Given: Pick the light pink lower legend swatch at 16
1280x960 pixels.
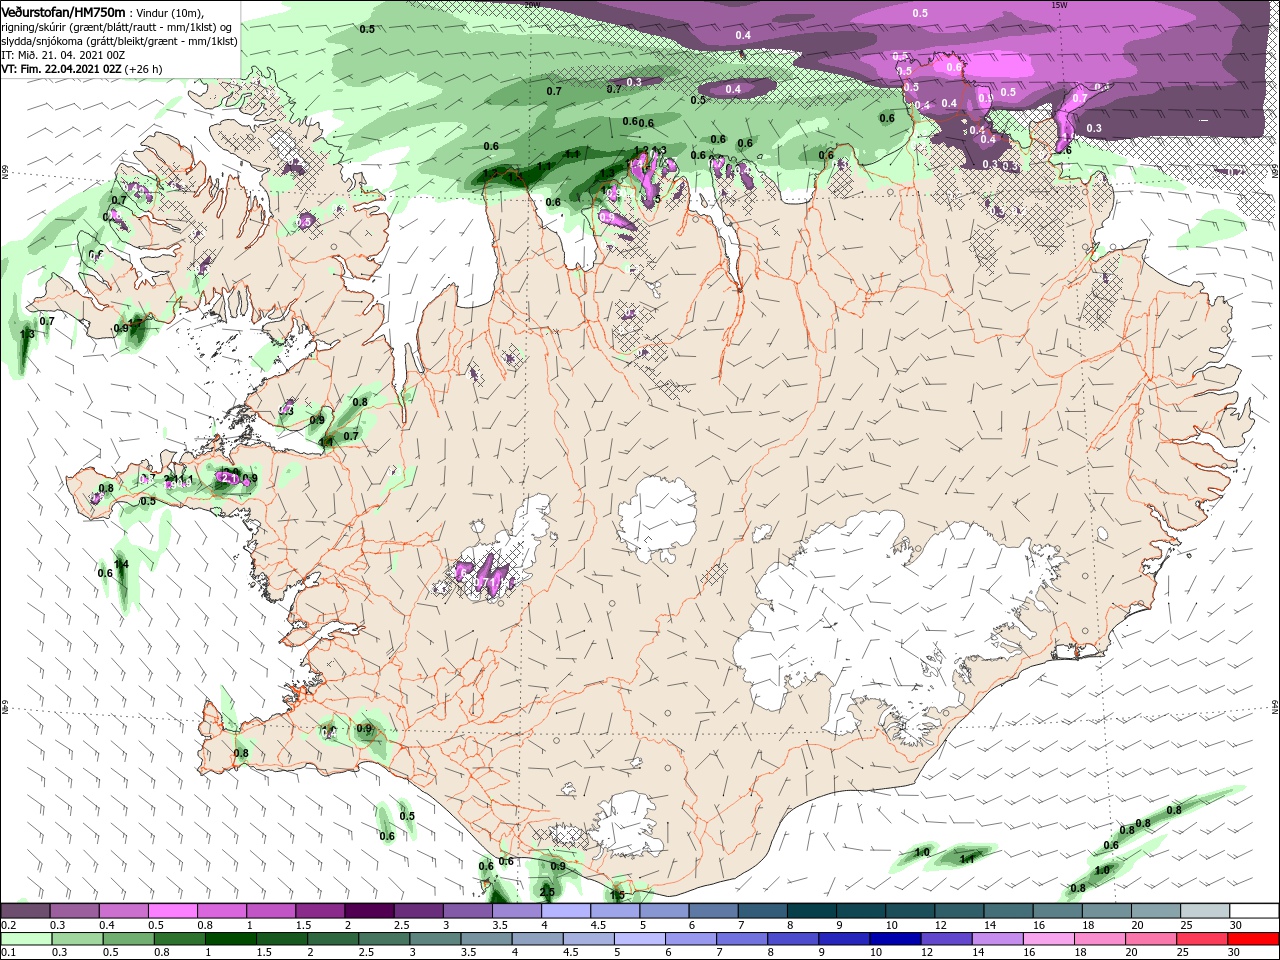Looking at the screenshot, I should coord(1049,939).
